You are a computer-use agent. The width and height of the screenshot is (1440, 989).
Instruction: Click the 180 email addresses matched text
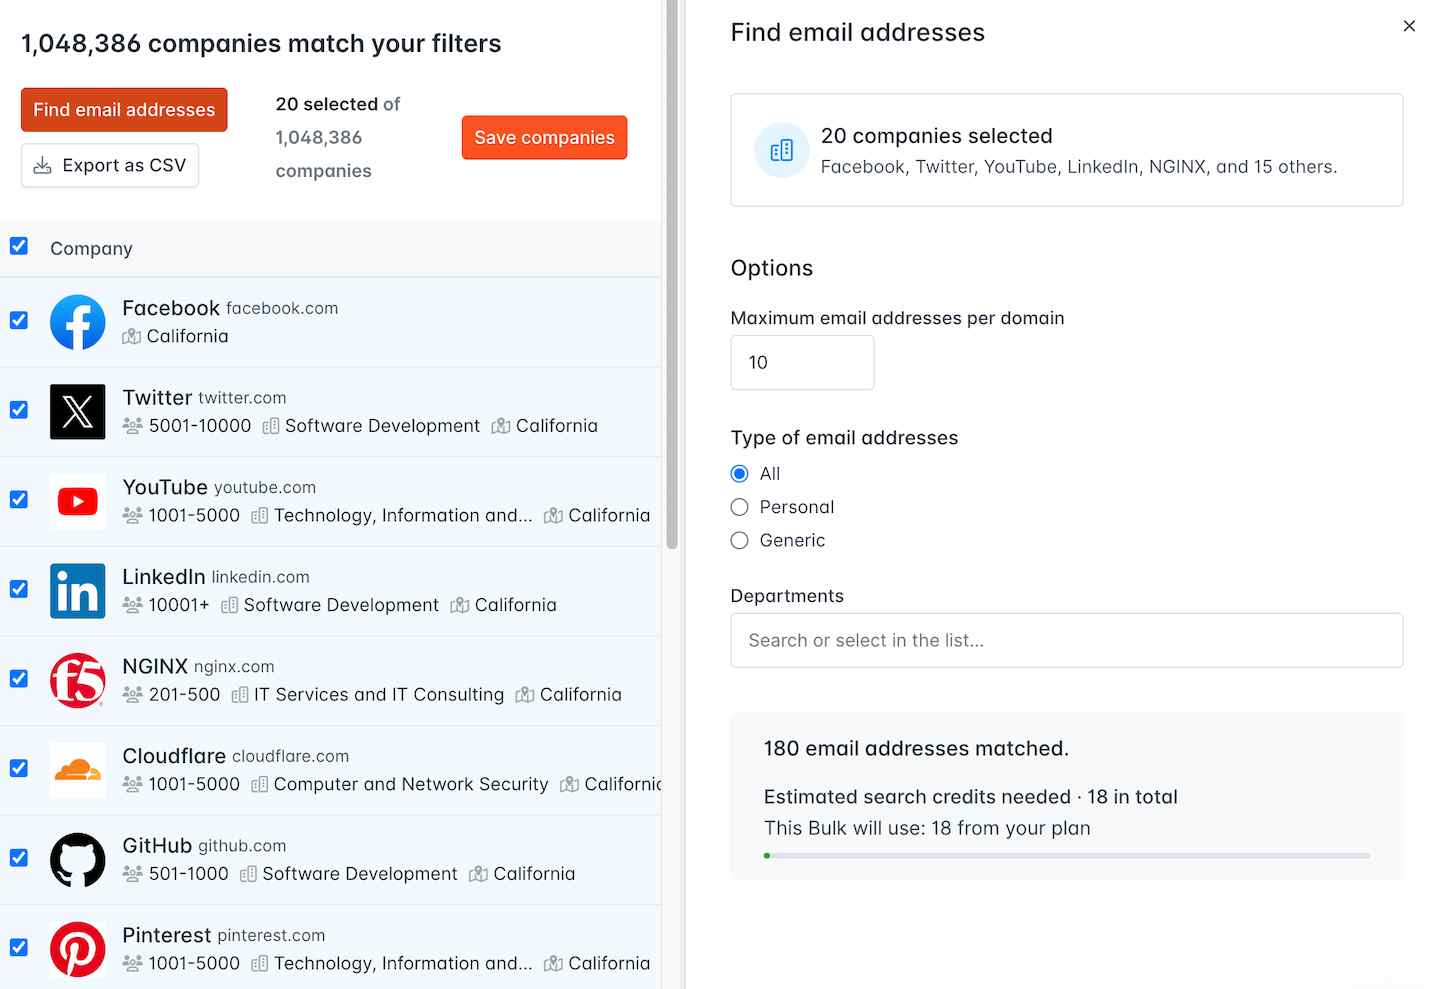[916, 749]
